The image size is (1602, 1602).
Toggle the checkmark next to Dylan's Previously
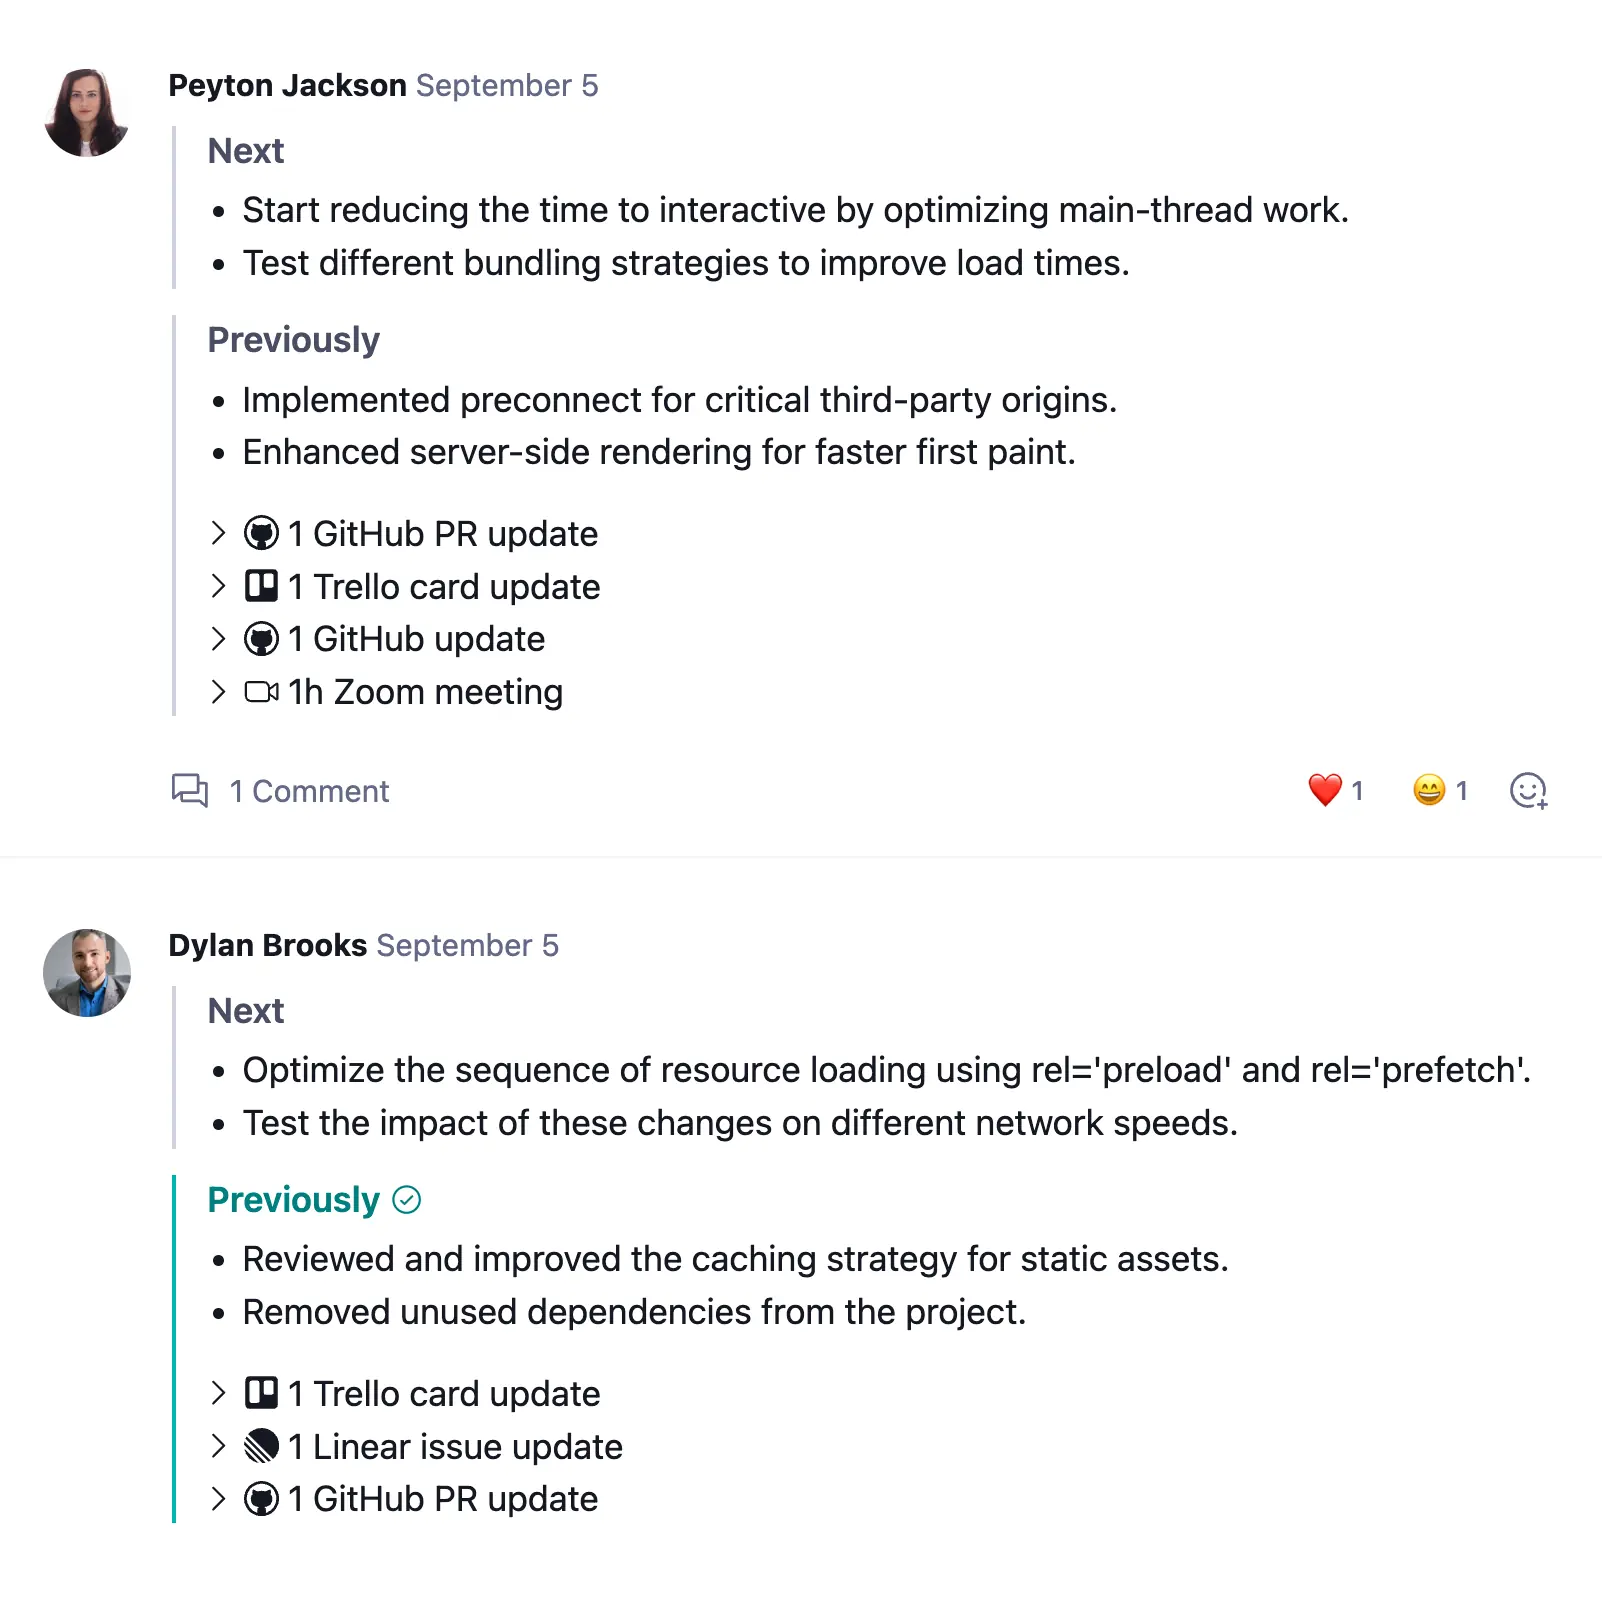click(407, 1199)
